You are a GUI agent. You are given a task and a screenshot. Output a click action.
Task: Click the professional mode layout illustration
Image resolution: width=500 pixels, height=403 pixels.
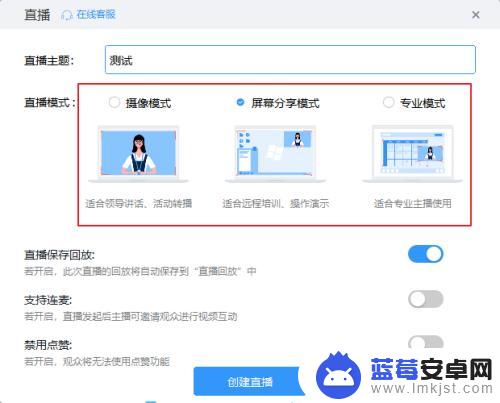(412, 154)
